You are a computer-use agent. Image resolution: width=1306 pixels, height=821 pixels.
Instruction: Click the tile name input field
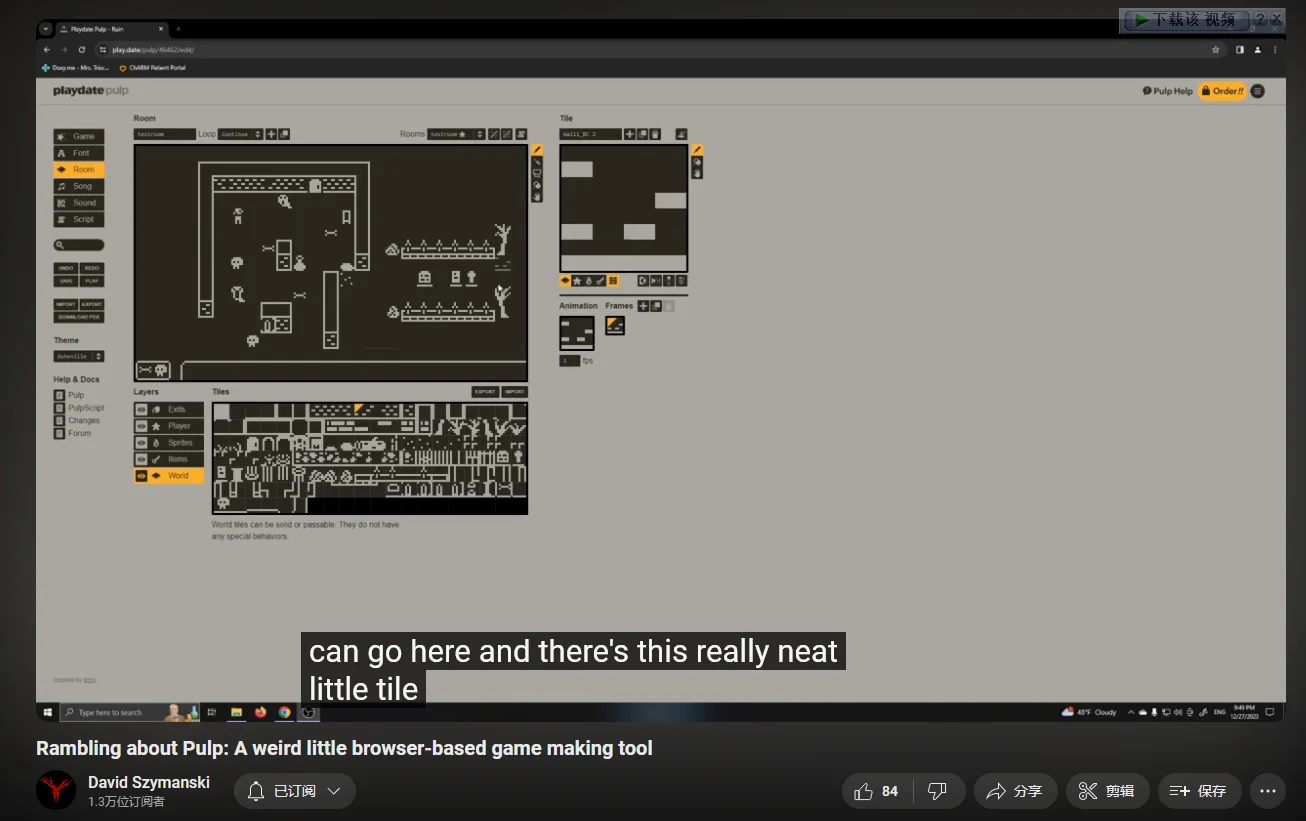point(590,134)
